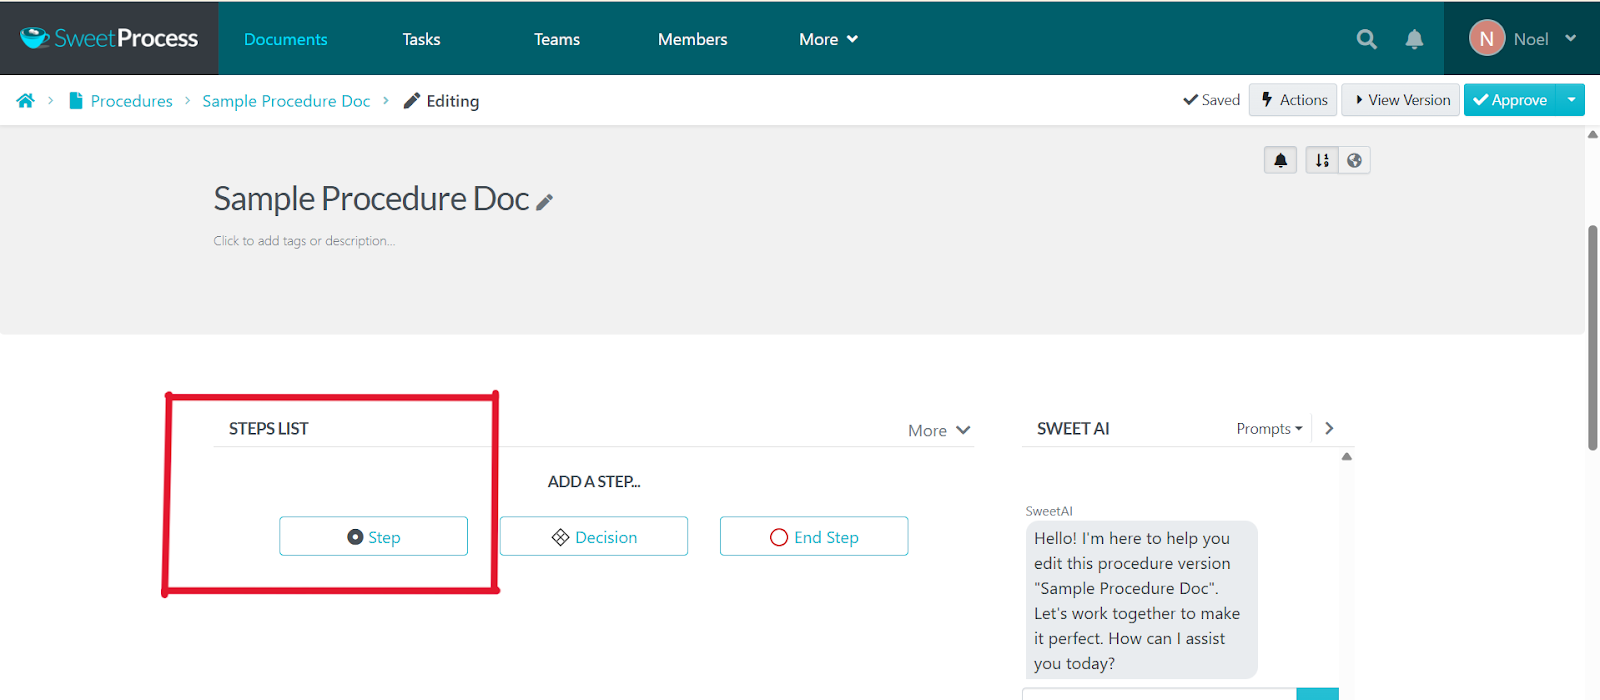Viewport: 1600px width, 700px height.
Task: Click Sample Procedure Doc breadcrumb
Action: 286,101
